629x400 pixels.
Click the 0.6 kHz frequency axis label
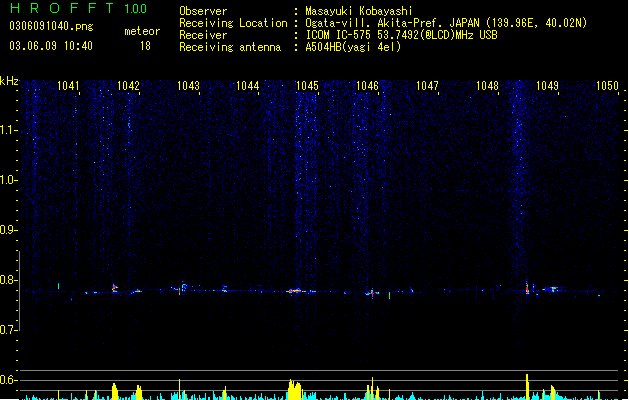pyautogui.click(x=8, y=380)
